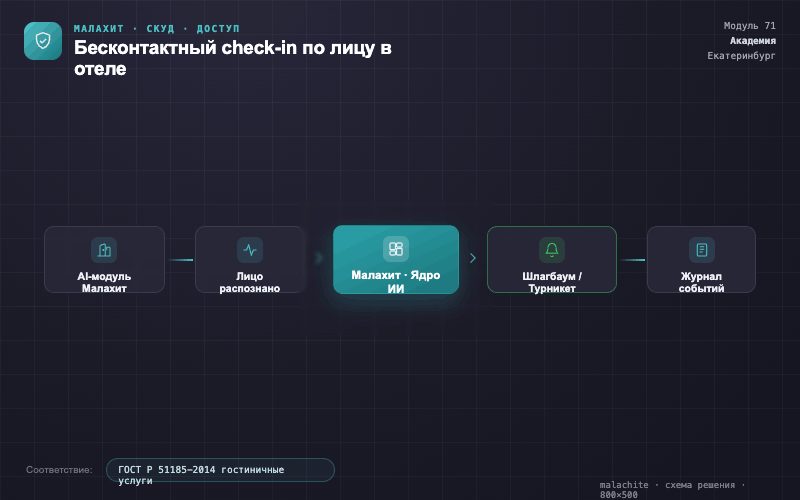Click the Академия text
Image resolution: width=800 pixels, height=500 pixels.
point(753,40)
